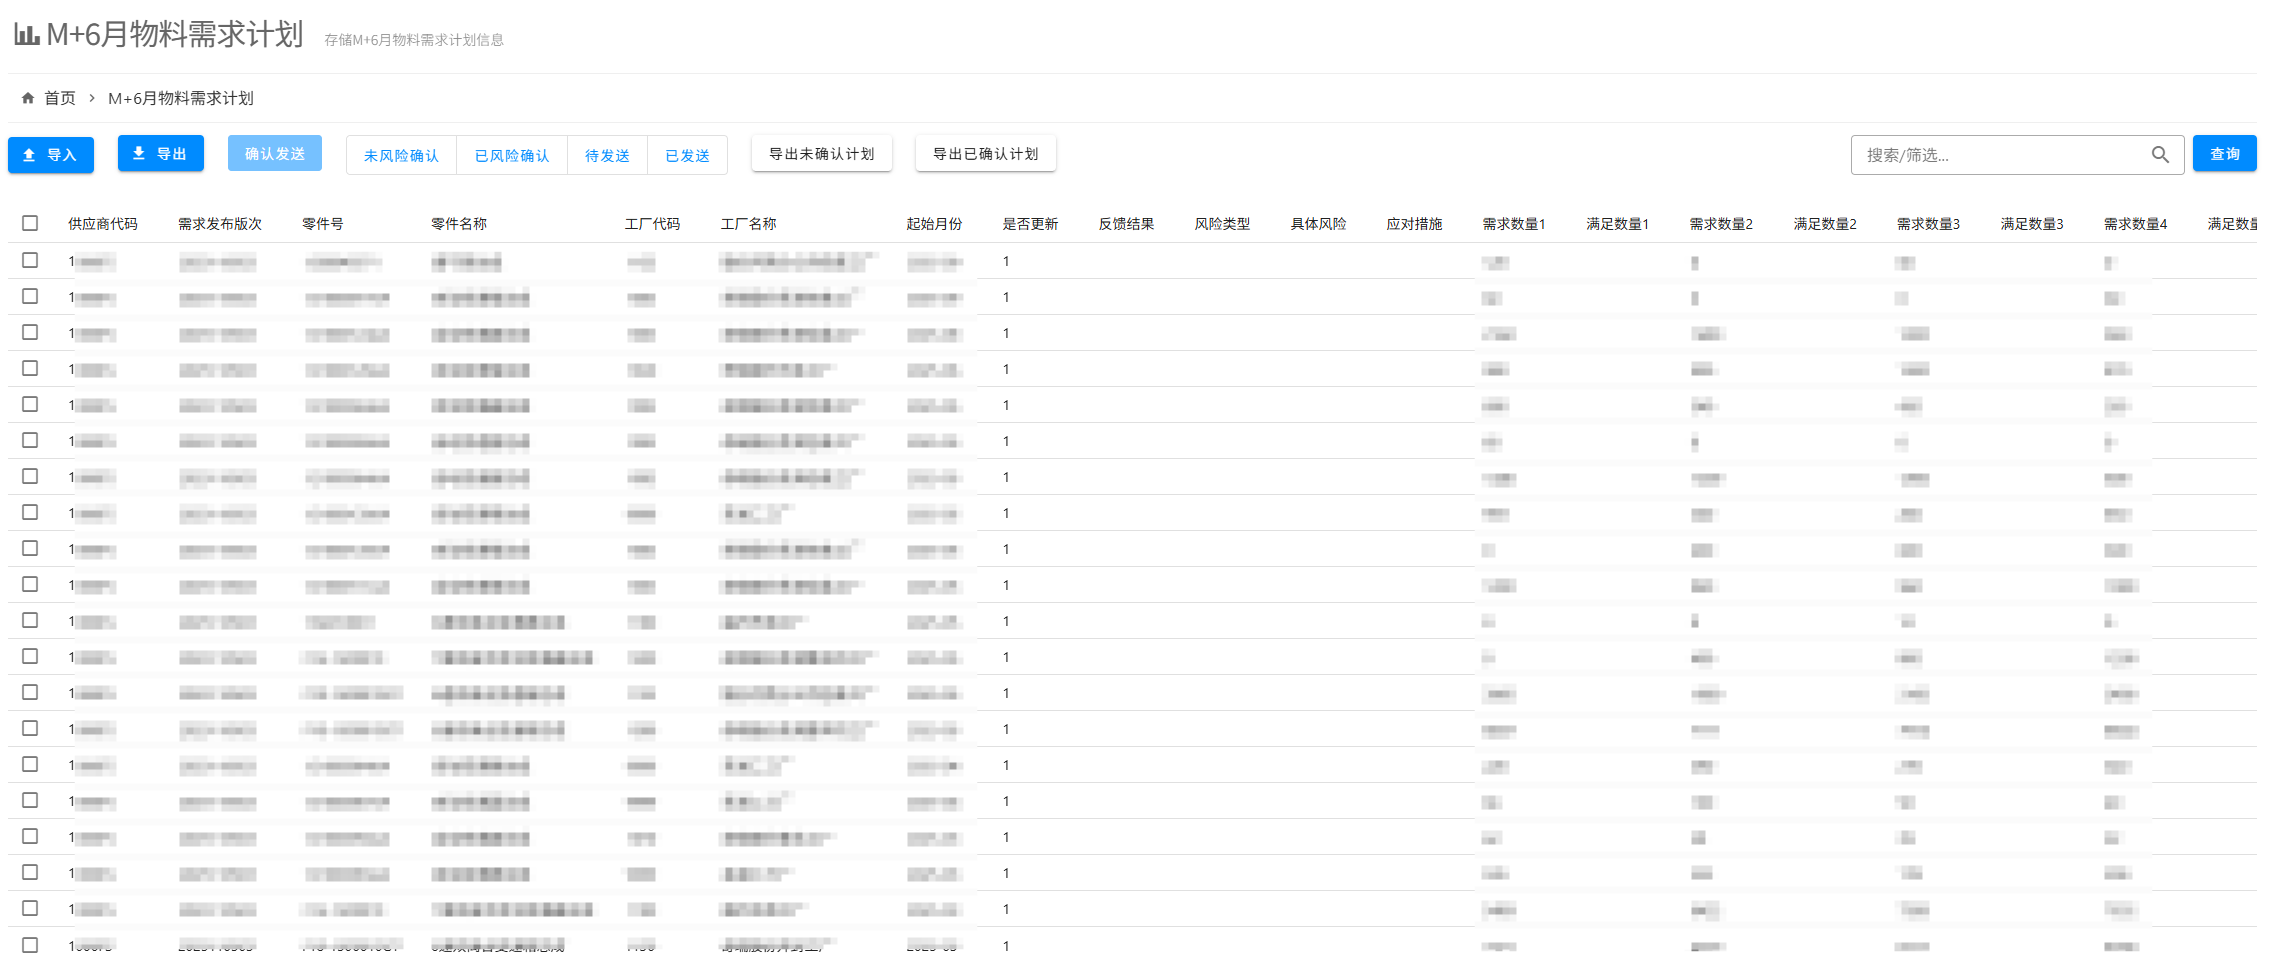Select the 待发送 filter tab
Screen dimensions: 2272x958
[607, 156]
